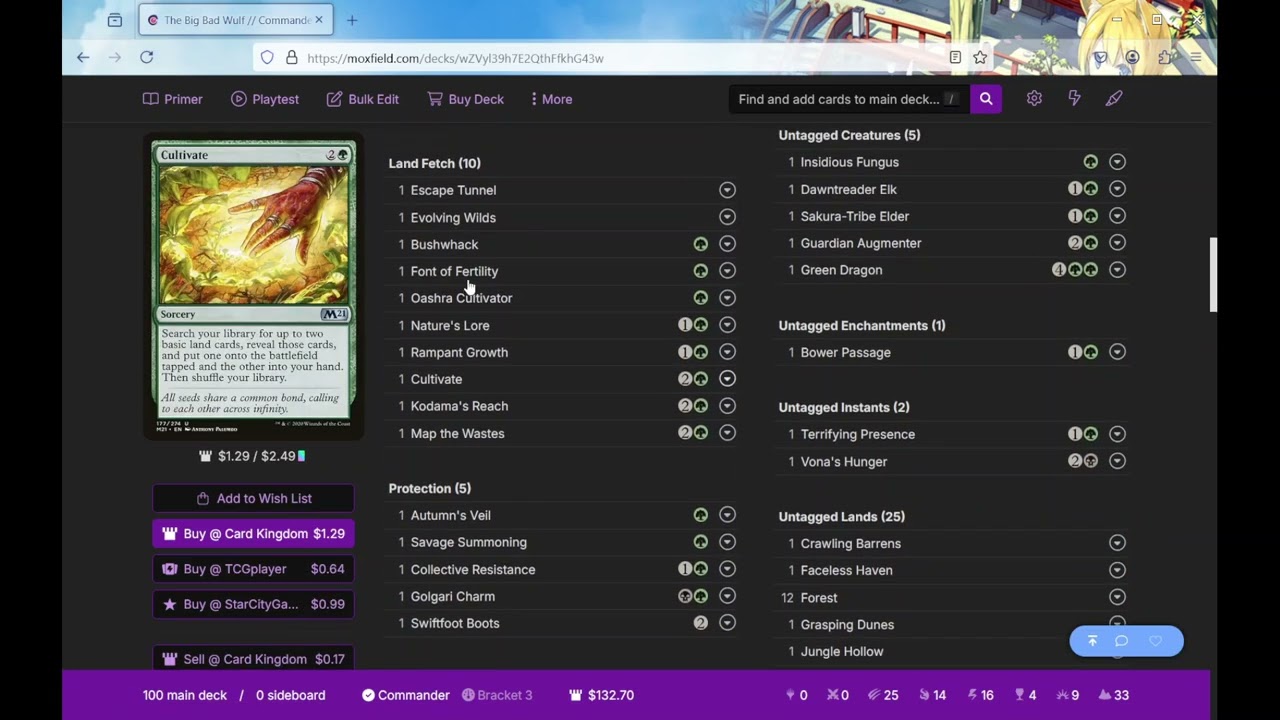Select the Terrifying Presence card
Viewport: 1280px width, 720px height.
(x=857, y=434)
